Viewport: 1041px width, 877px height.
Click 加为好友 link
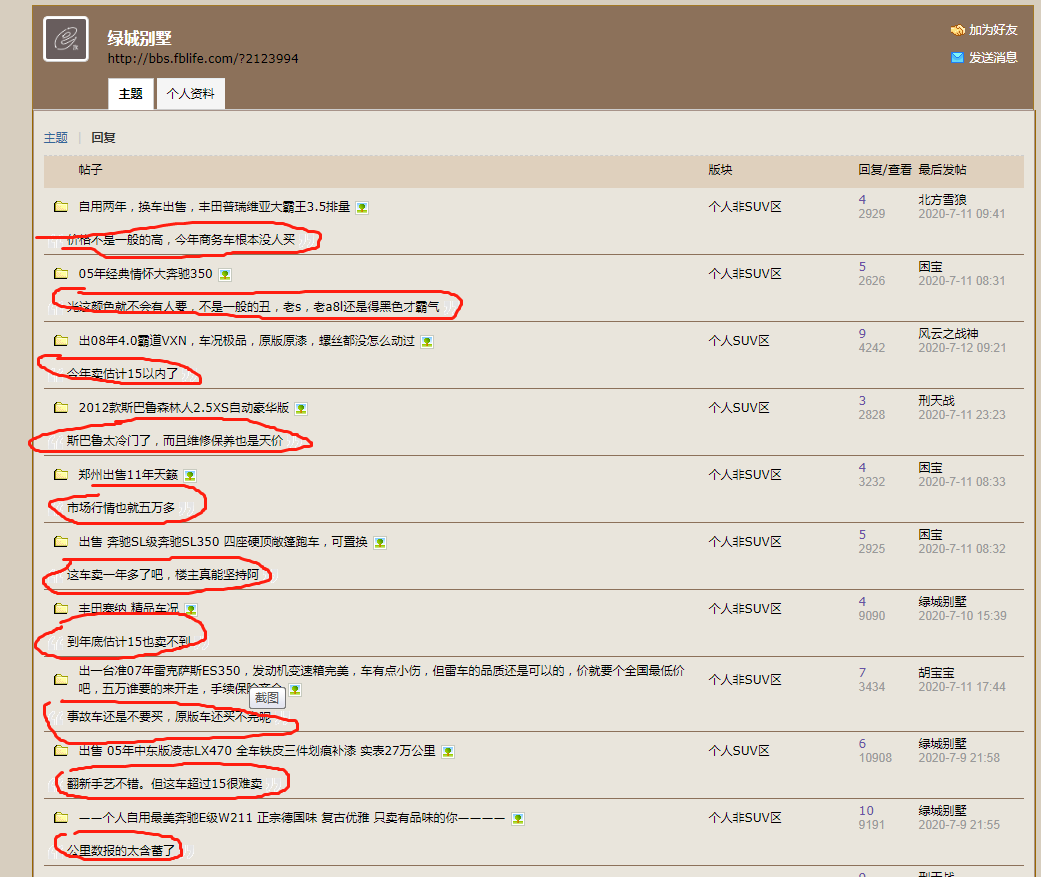point(993,30)
